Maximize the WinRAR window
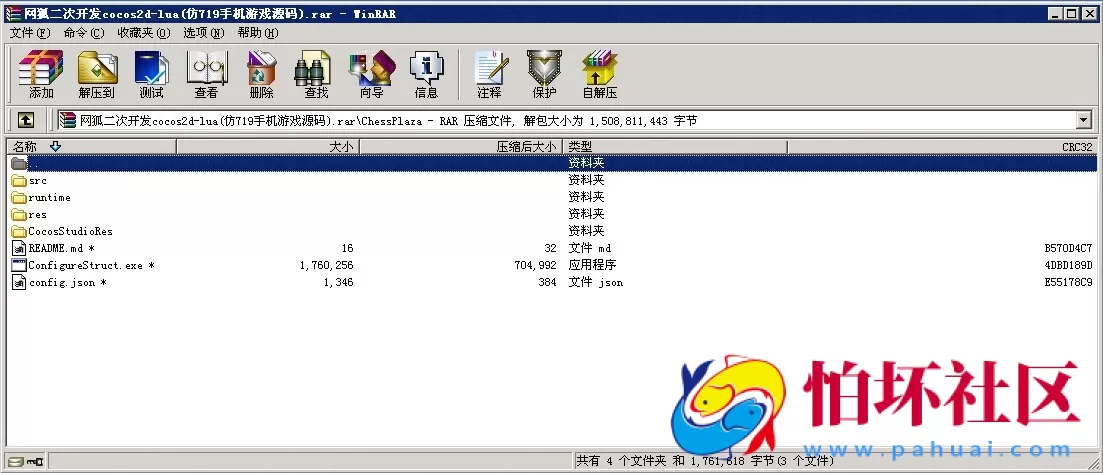Viewport: 1103px width, 473px height. pyautogui.click(x=1071, y=13)
